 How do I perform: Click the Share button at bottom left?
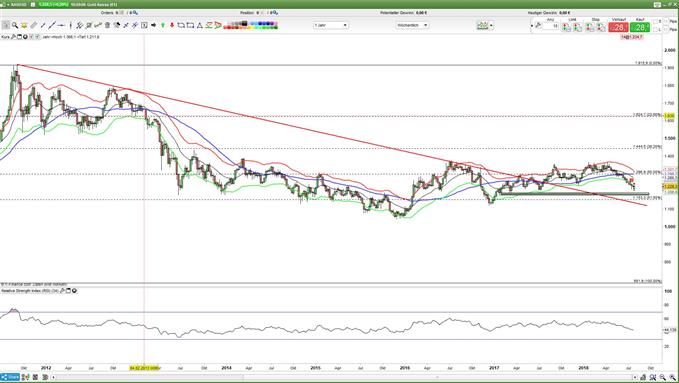[10, 377]
